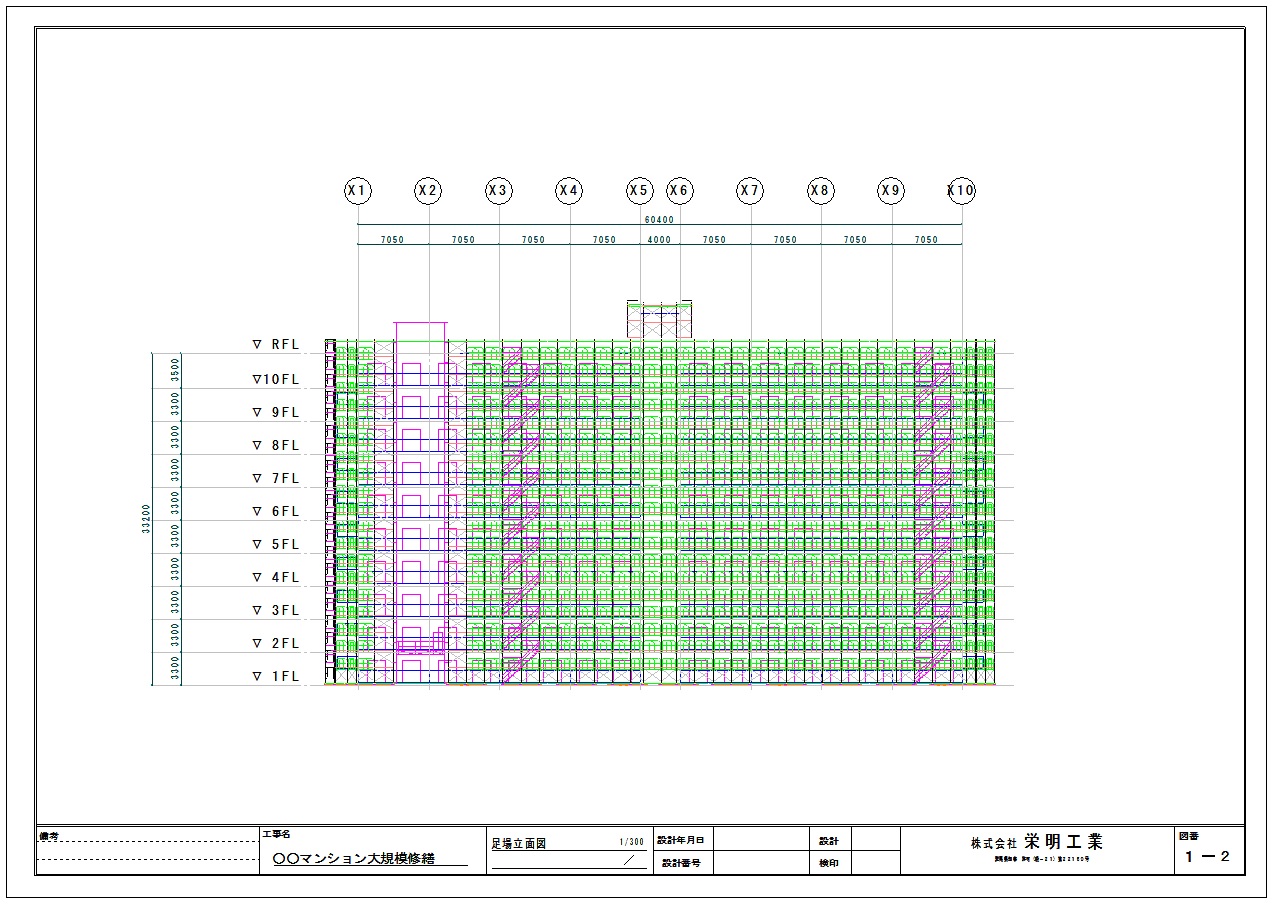Click the X10 grid axis bubble
Viewport: 1275px width, 905px height.
point(961,190)
